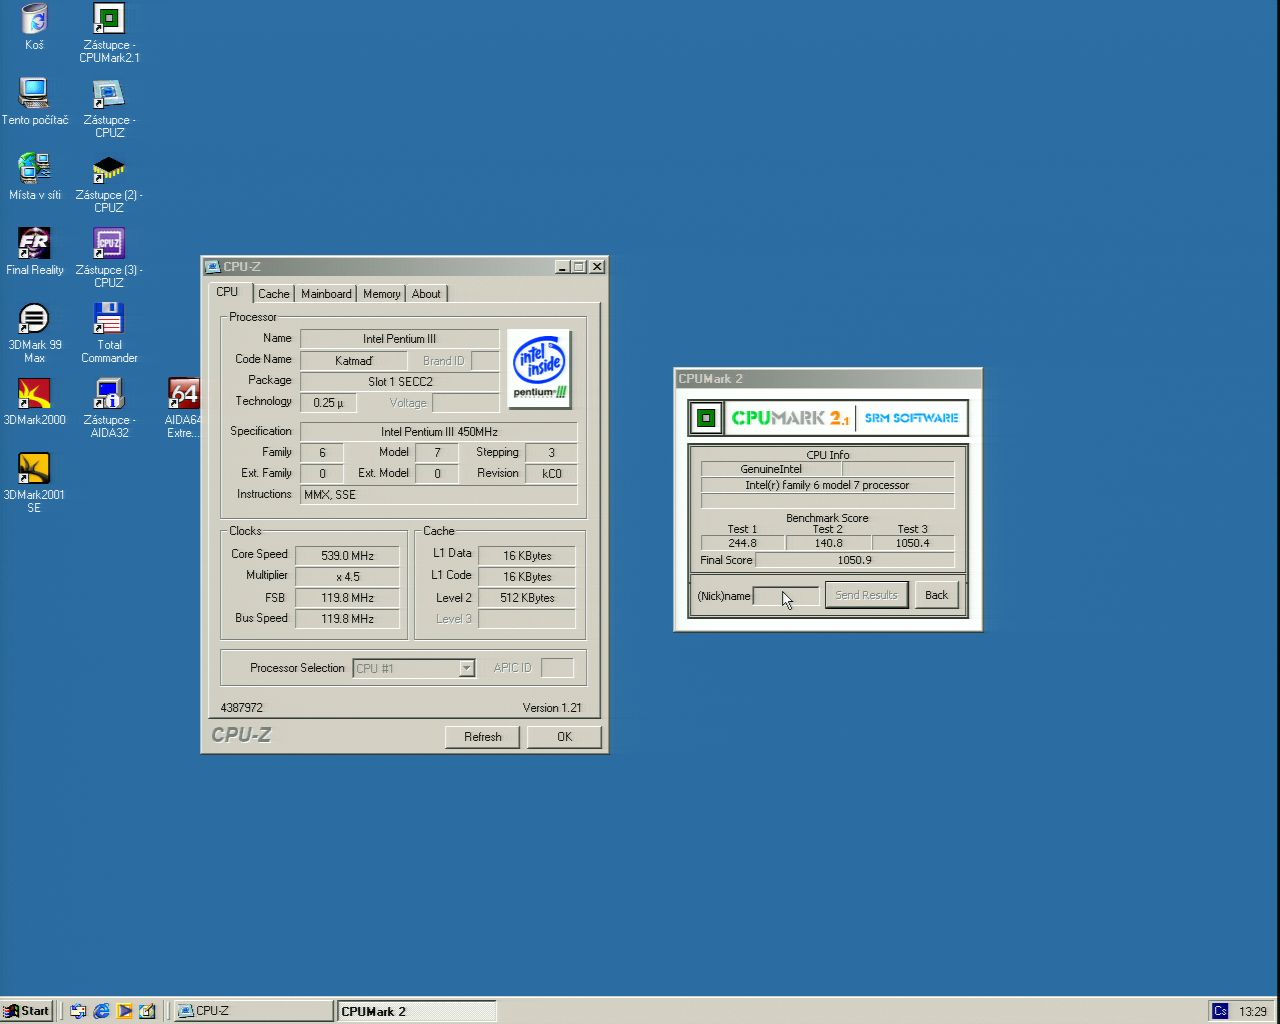Click the Multiplier x 4.5 value

point(347,577)
